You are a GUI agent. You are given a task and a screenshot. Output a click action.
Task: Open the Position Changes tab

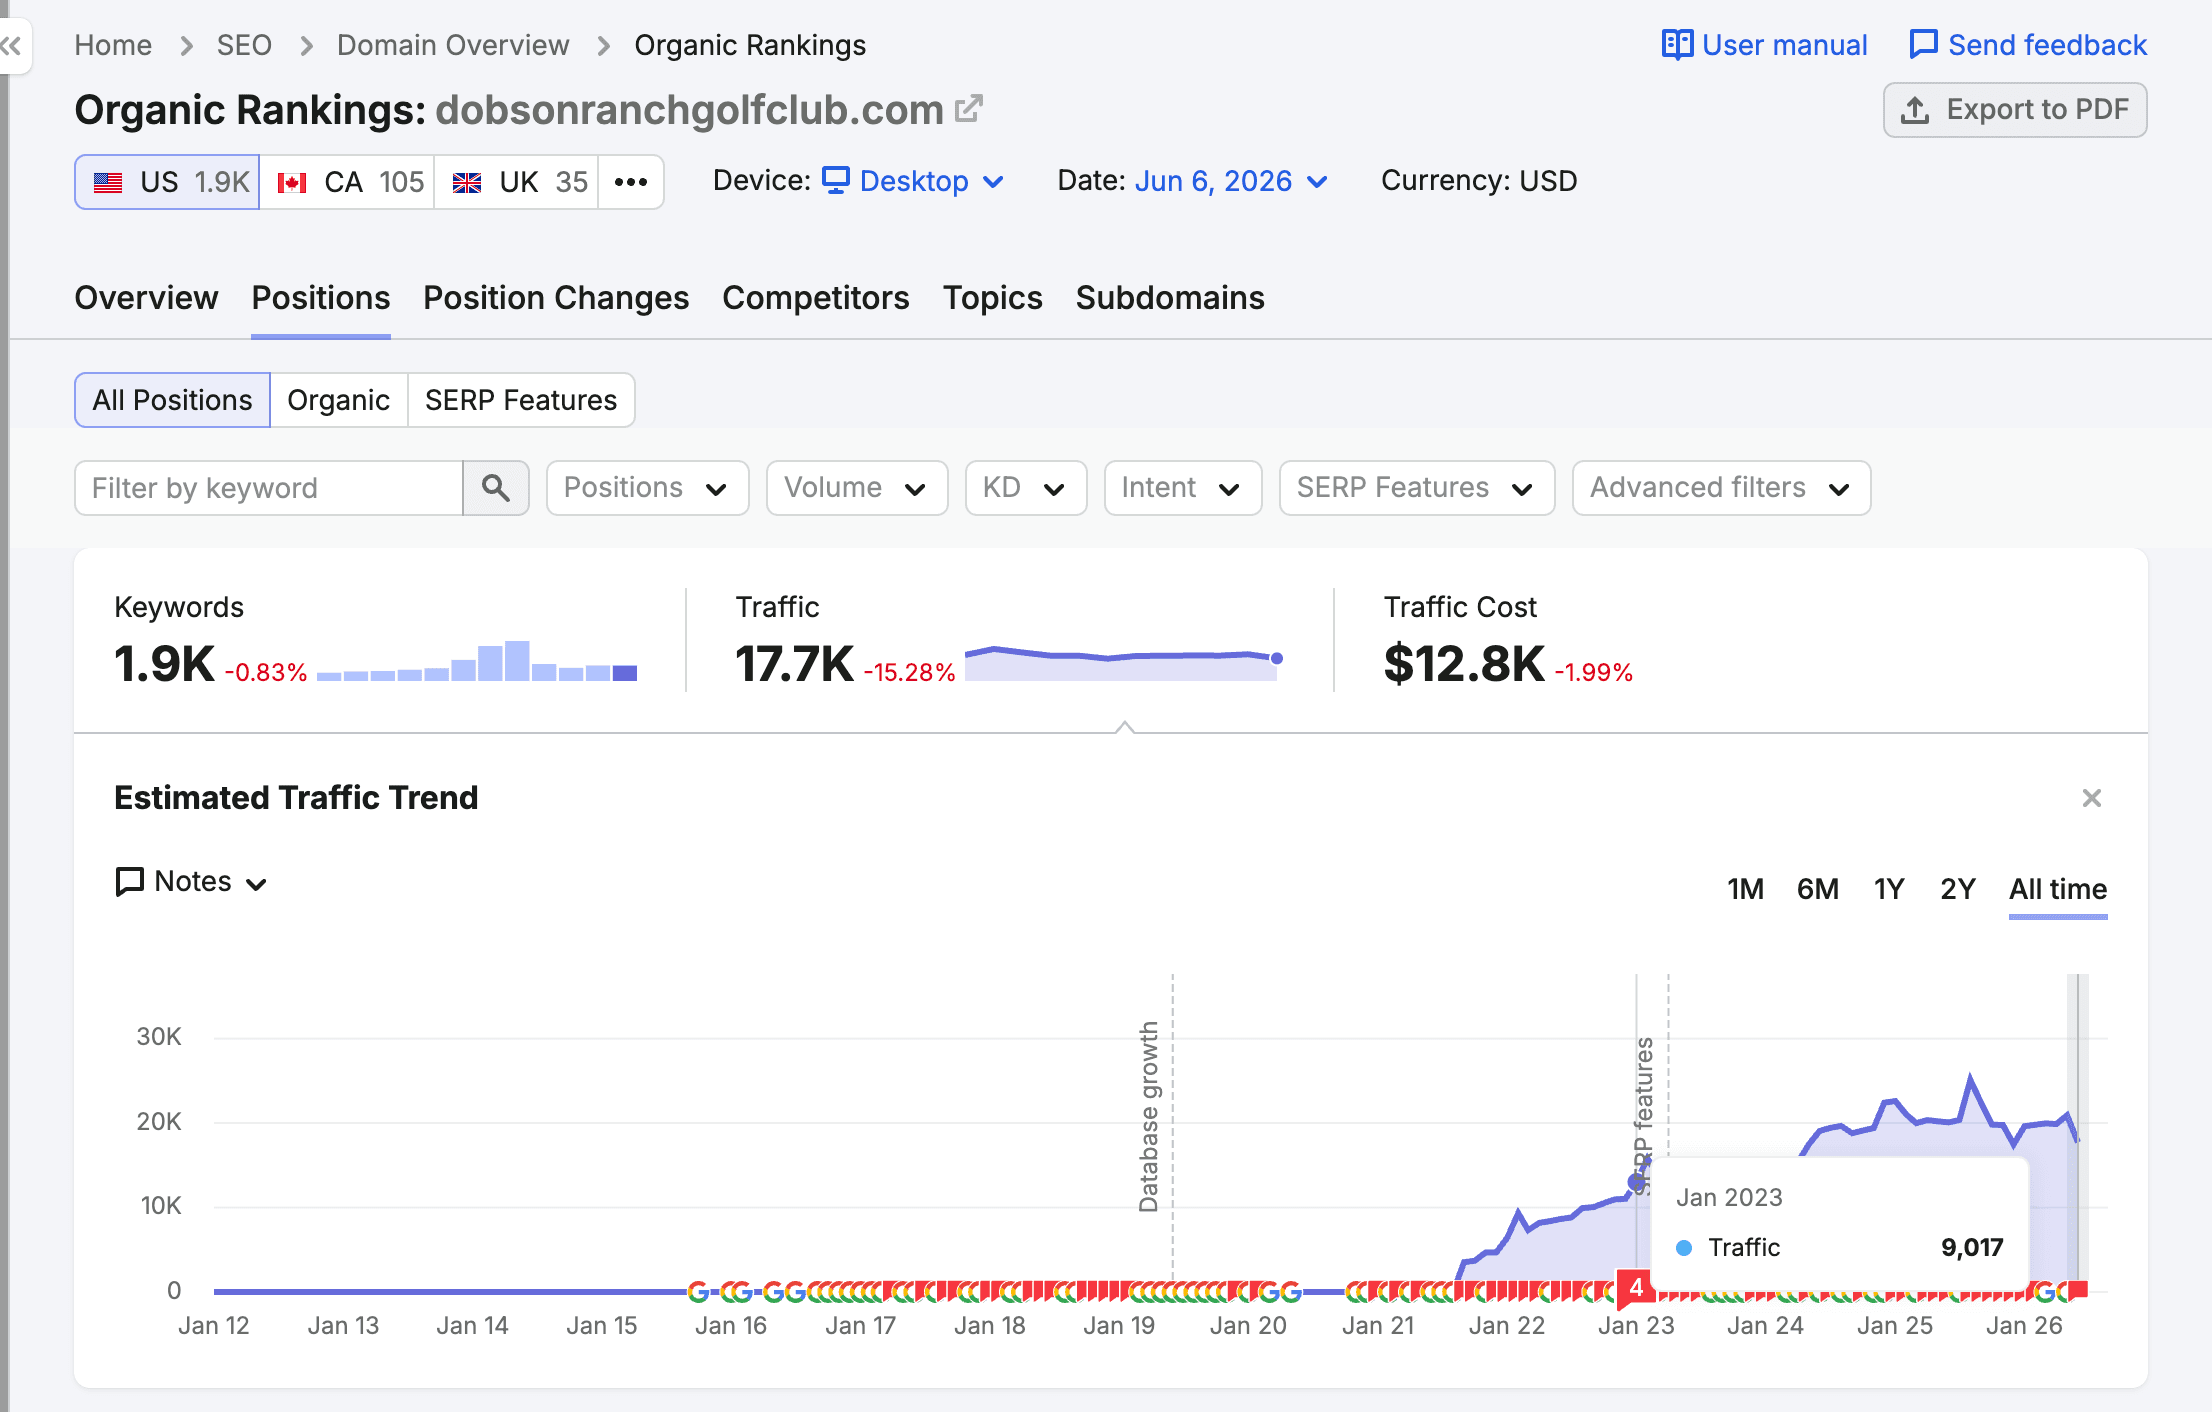pyautogui.click(x=556, y=298)
